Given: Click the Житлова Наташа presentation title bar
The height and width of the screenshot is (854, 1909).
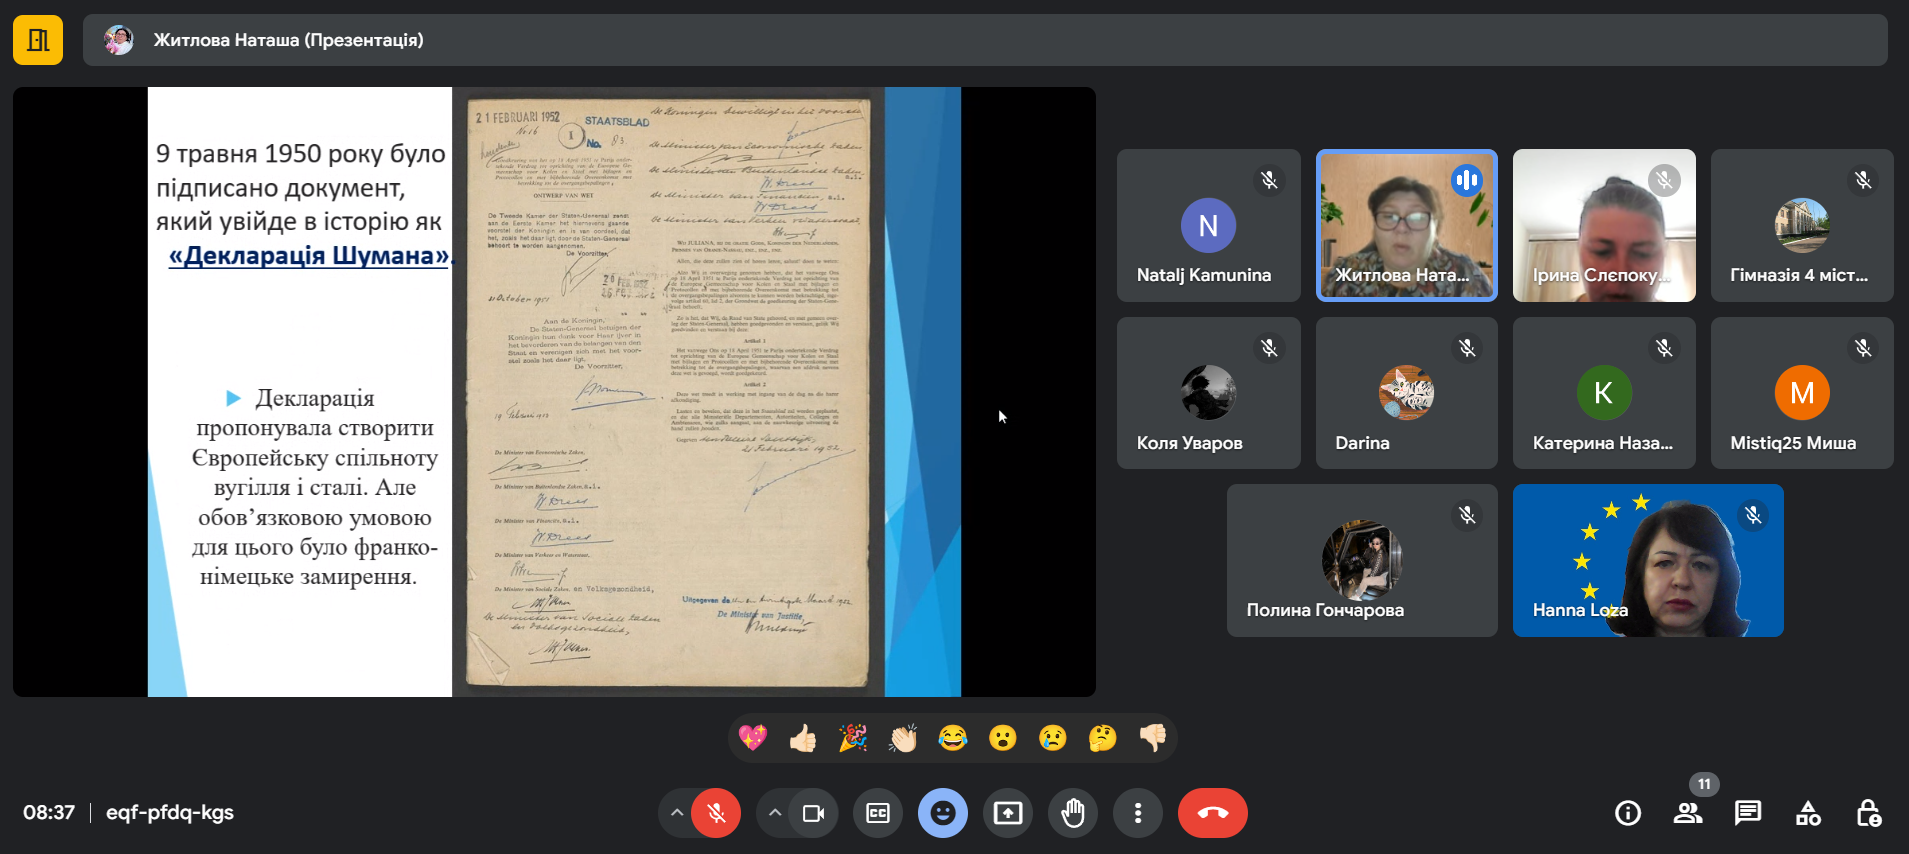Looking at the screenshot, I should [x=288, y=40].
